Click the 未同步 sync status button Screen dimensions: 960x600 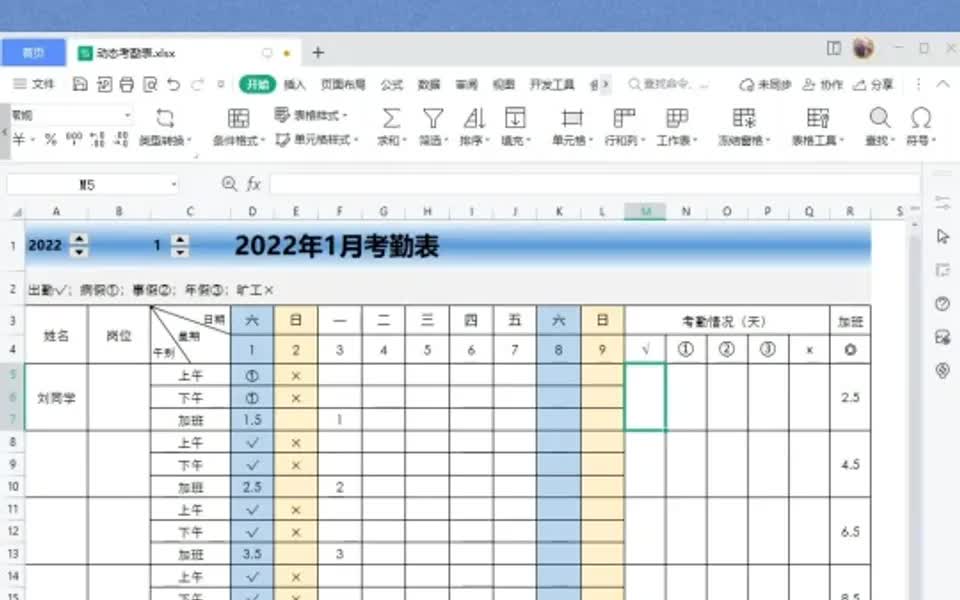tap(772, 84)
